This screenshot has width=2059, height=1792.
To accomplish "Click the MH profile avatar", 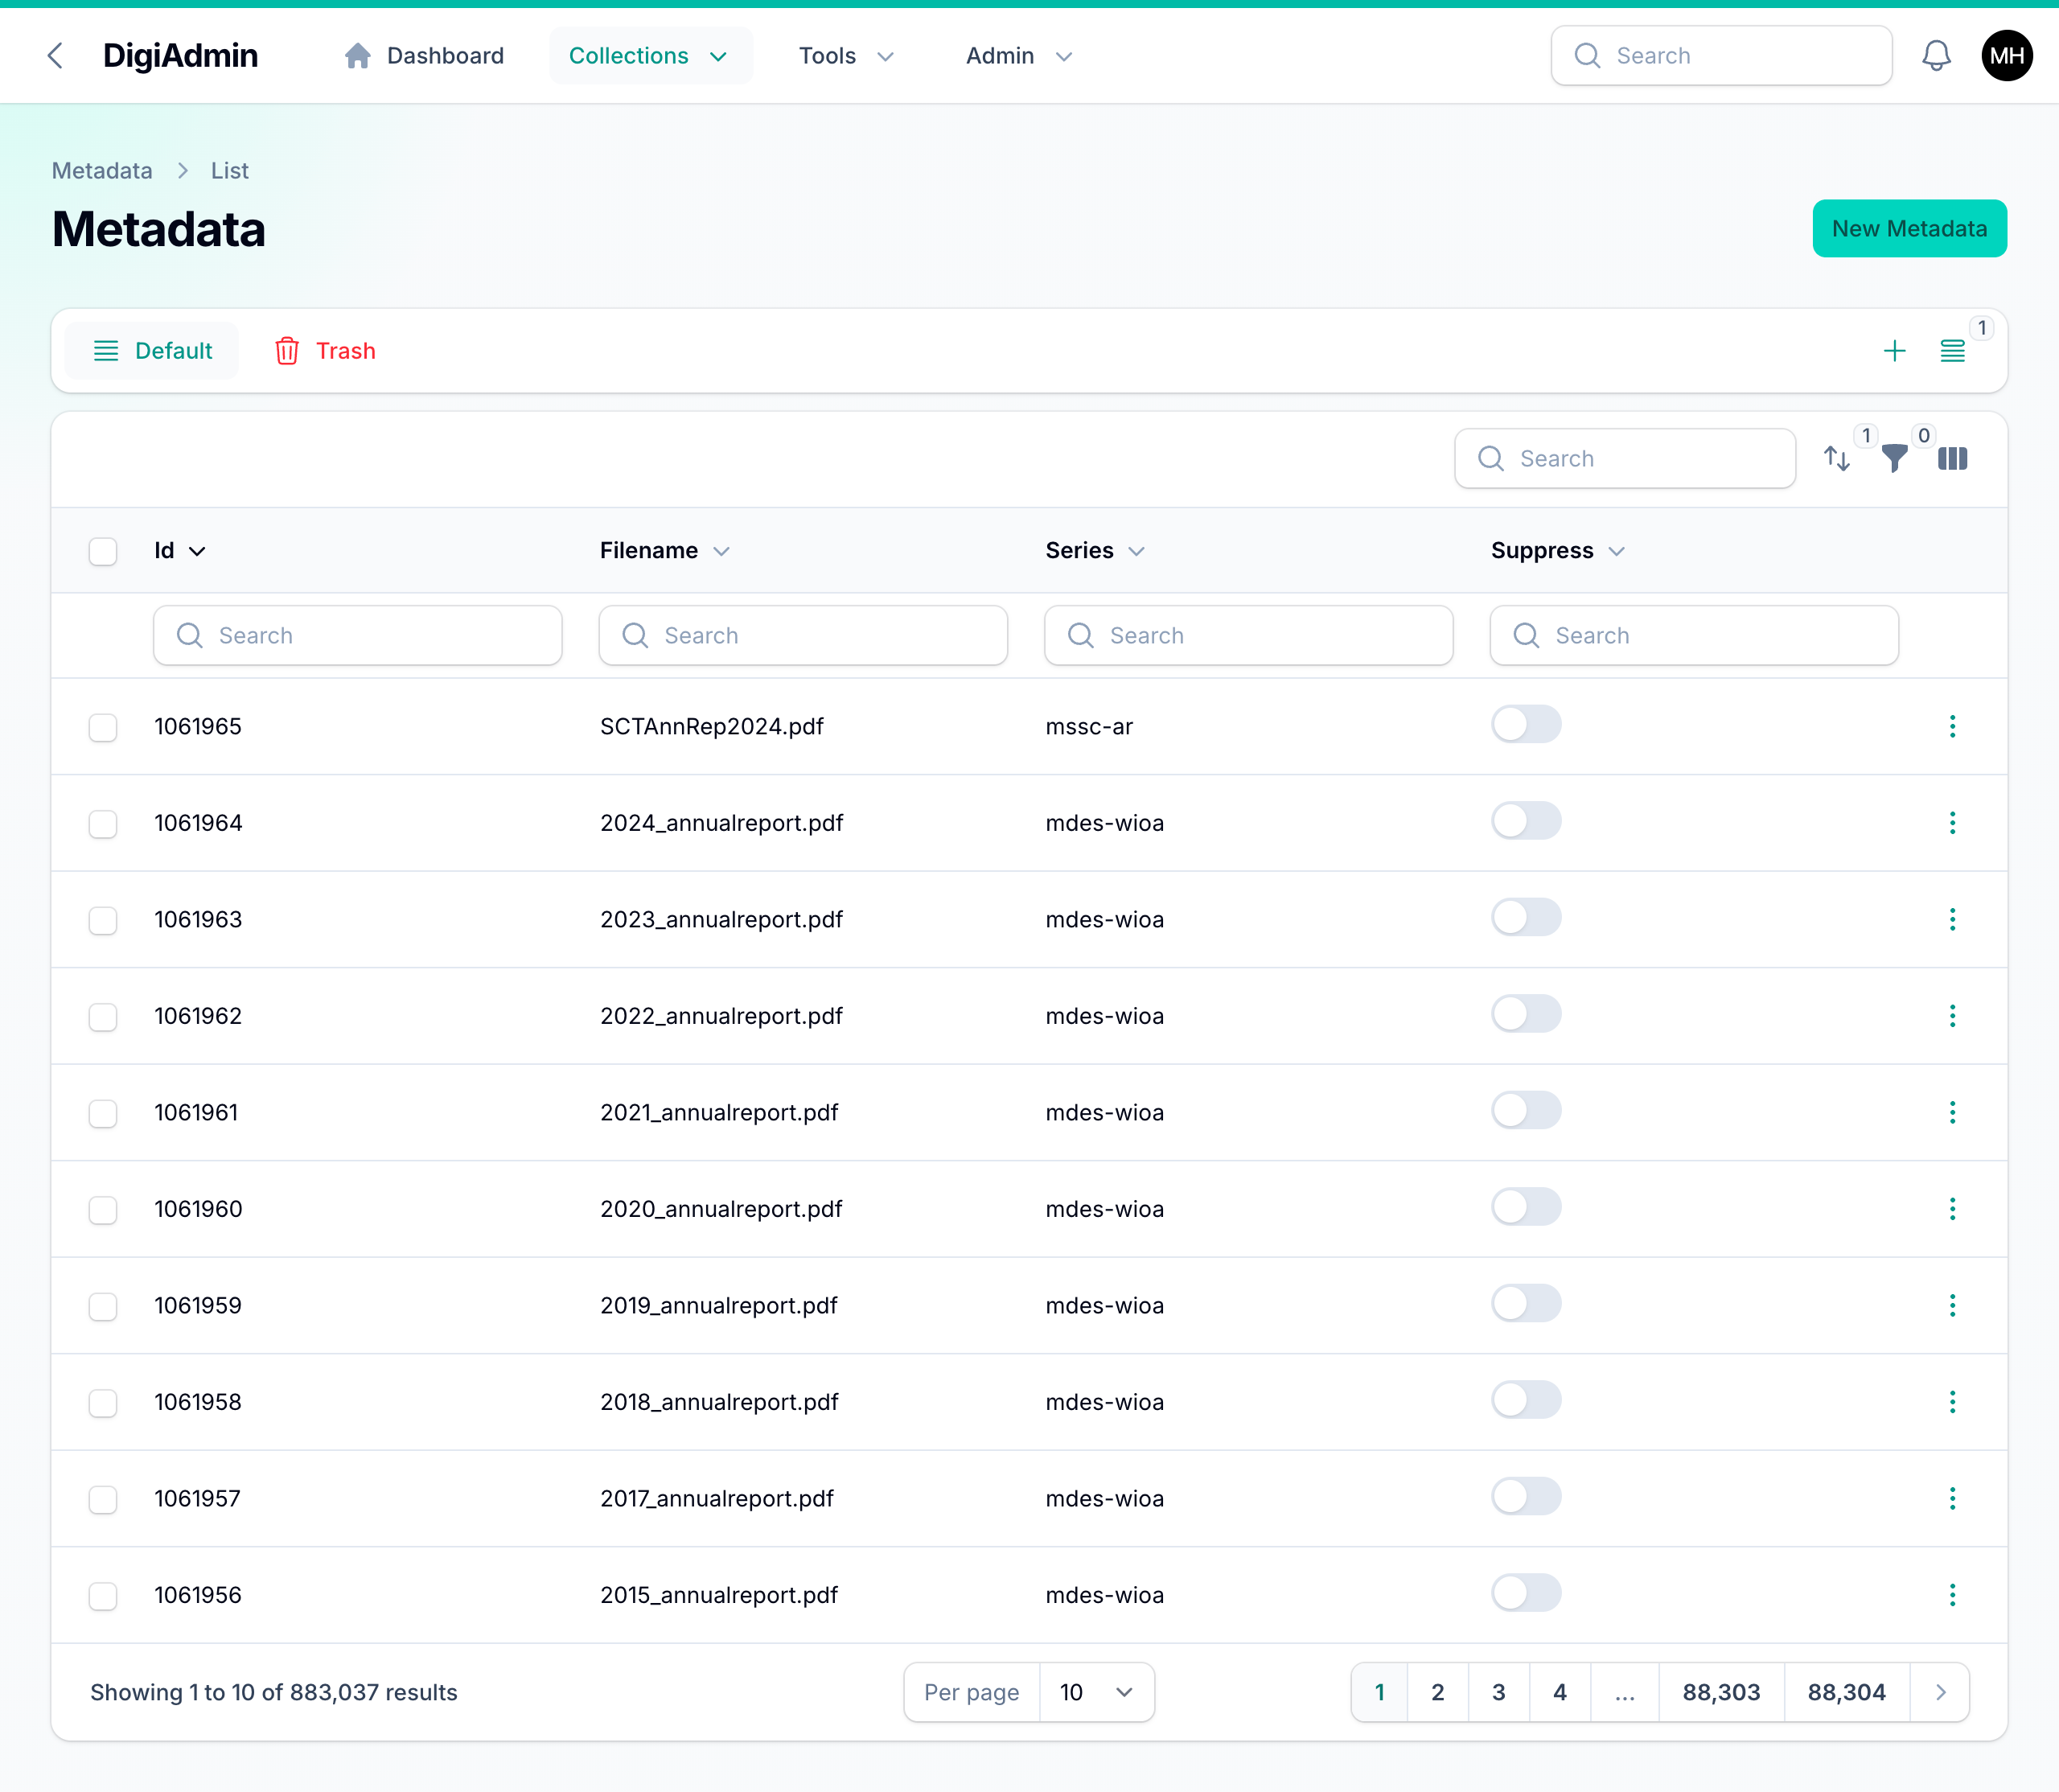I will pyautogui.click(x=2006, y=56).
